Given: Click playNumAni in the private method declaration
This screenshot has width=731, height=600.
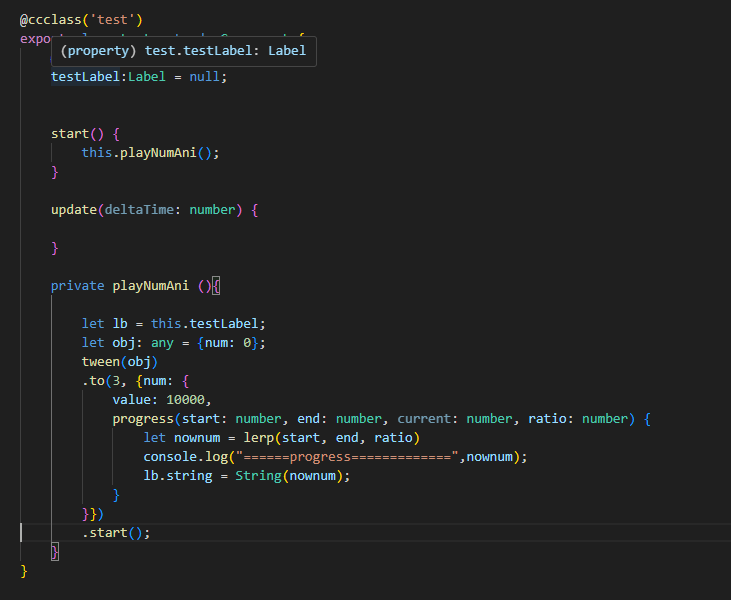Looking at the screenshot, I should (151, 286).
